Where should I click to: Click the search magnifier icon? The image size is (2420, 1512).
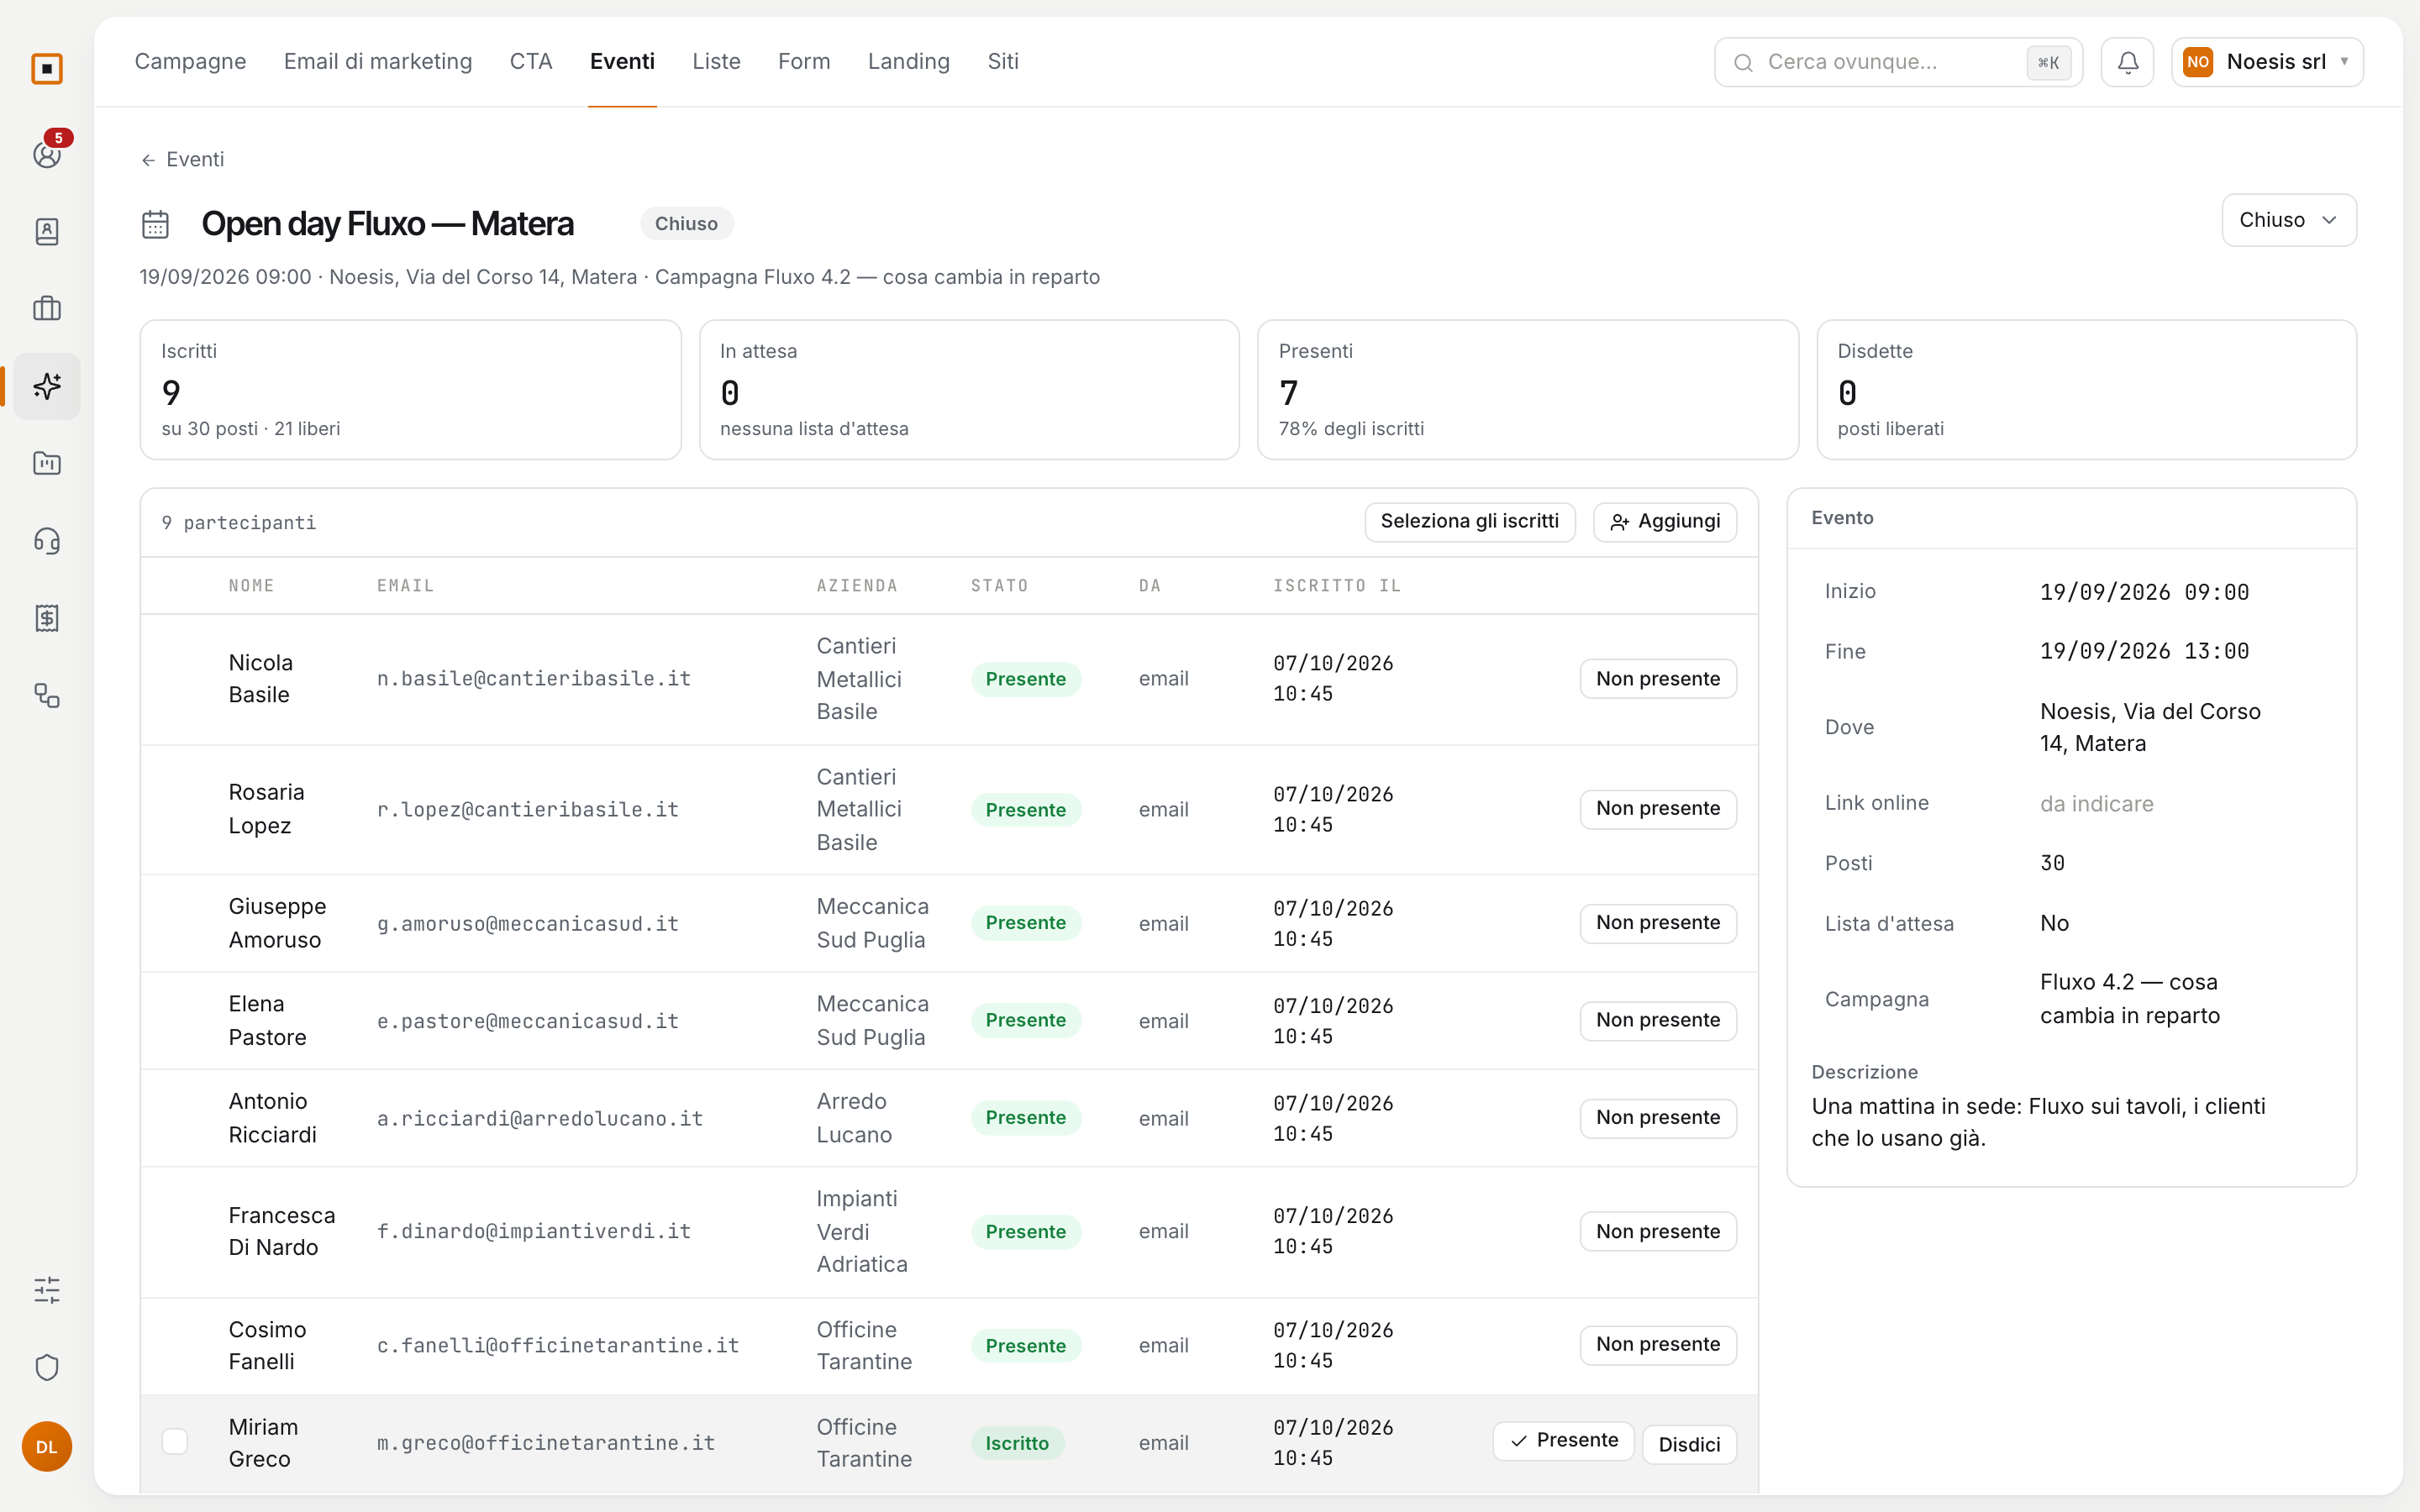[1743, 63]
